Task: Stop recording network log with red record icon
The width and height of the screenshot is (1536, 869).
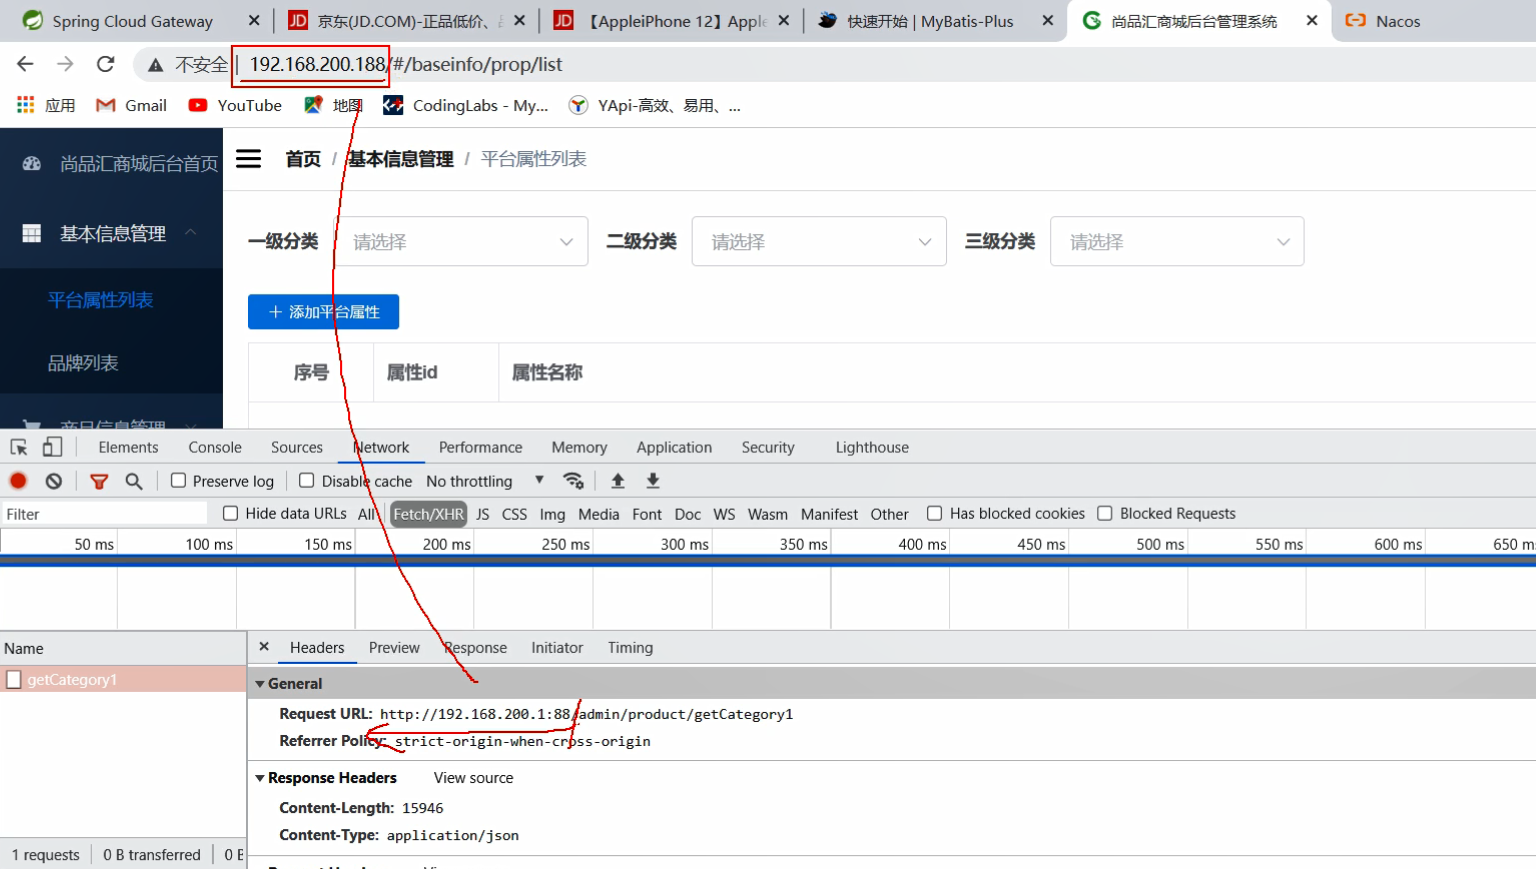Action: click(x=18, y=481)
